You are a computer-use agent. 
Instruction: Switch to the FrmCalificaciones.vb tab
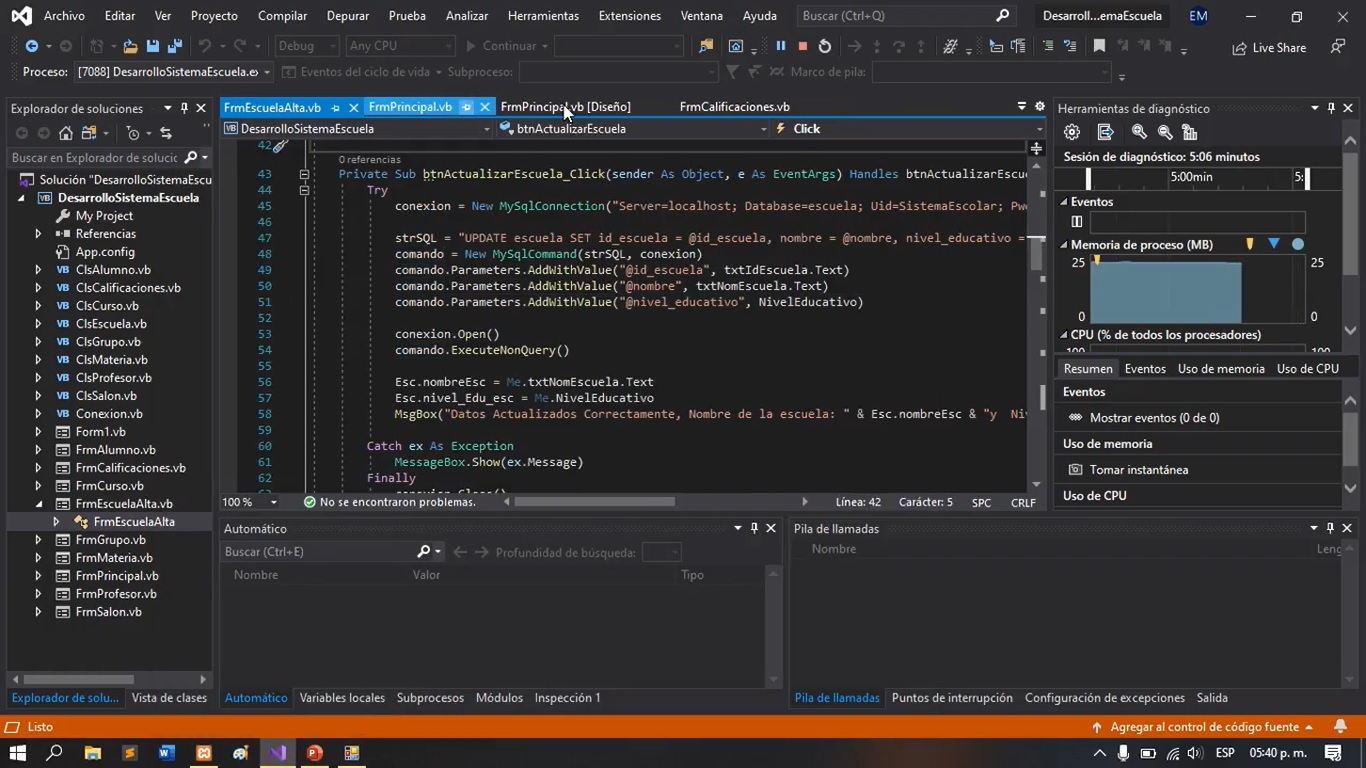click(x=734, y=107)
